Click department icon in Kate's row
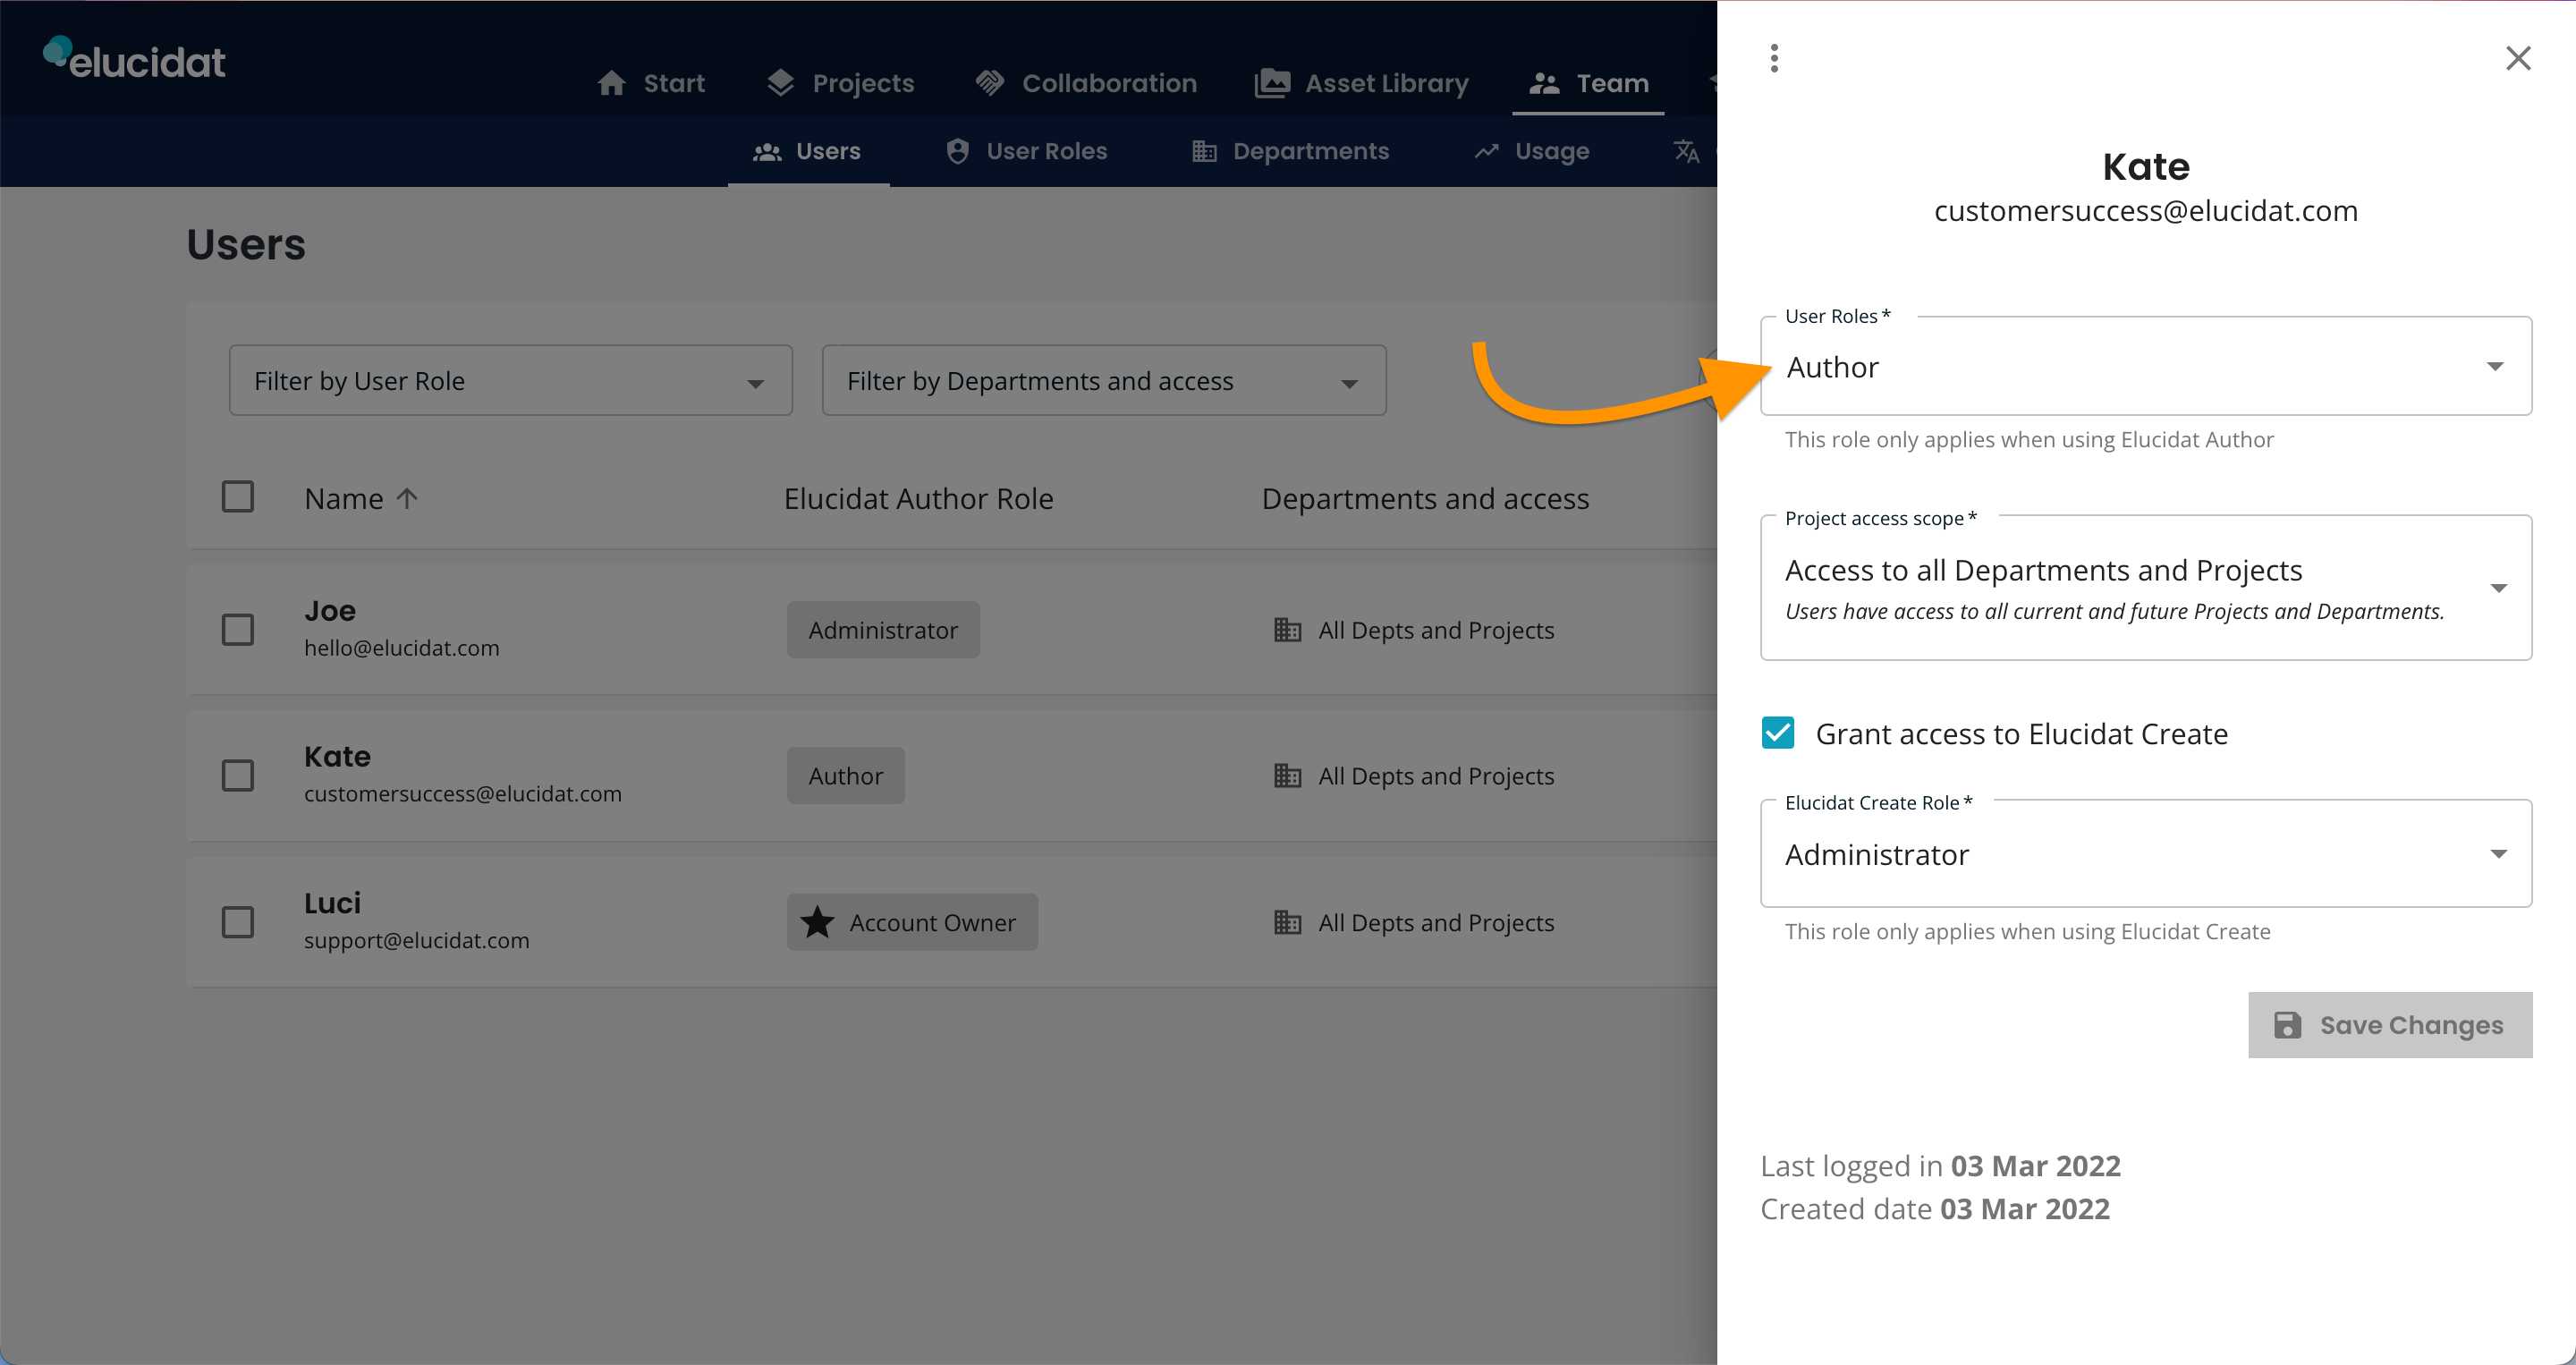The width and height of the screenshot is (2576, 1365). coord(1288,776)
